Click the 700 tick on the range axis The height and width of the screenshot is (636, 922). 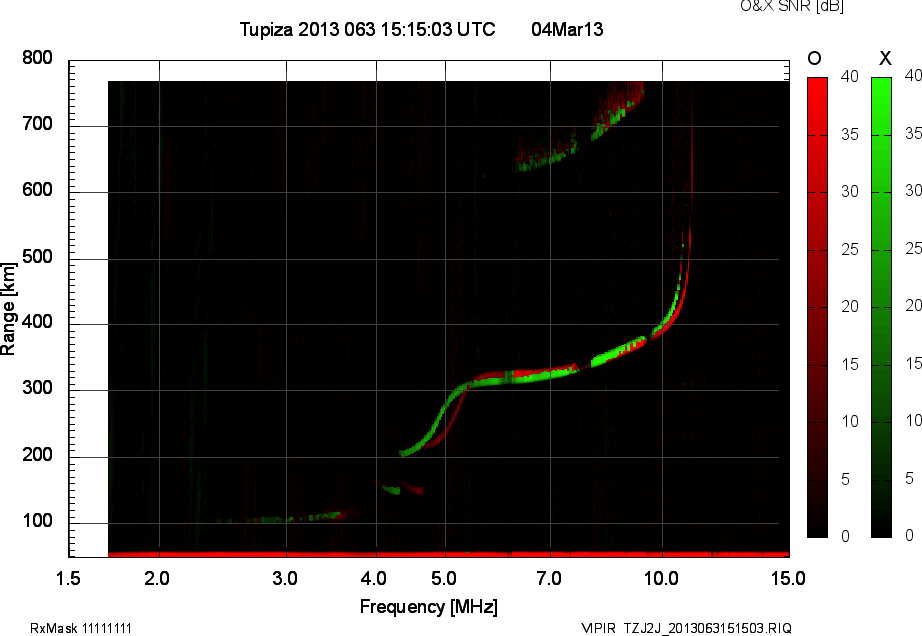(37, 124)
